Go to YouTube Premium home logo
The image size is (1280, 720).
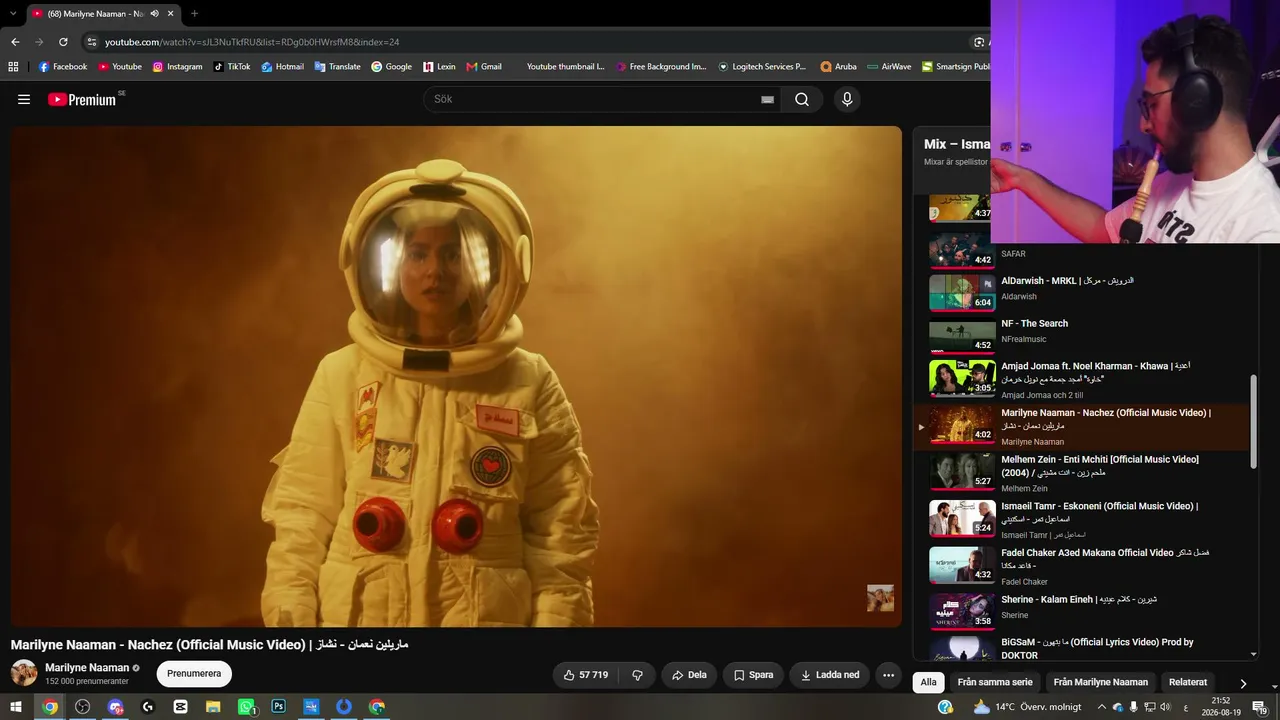[x=82, y=99]
